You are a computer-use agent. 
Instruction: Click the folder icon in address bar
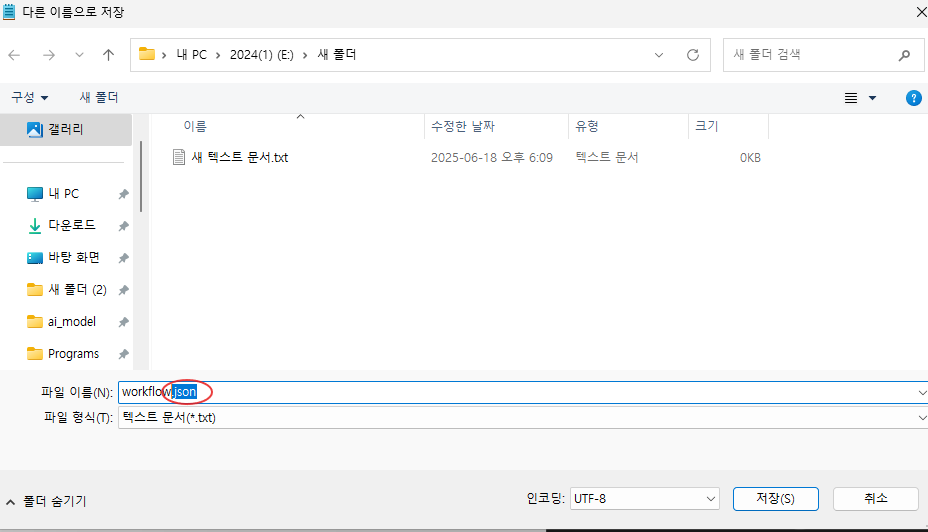point(147,54)
